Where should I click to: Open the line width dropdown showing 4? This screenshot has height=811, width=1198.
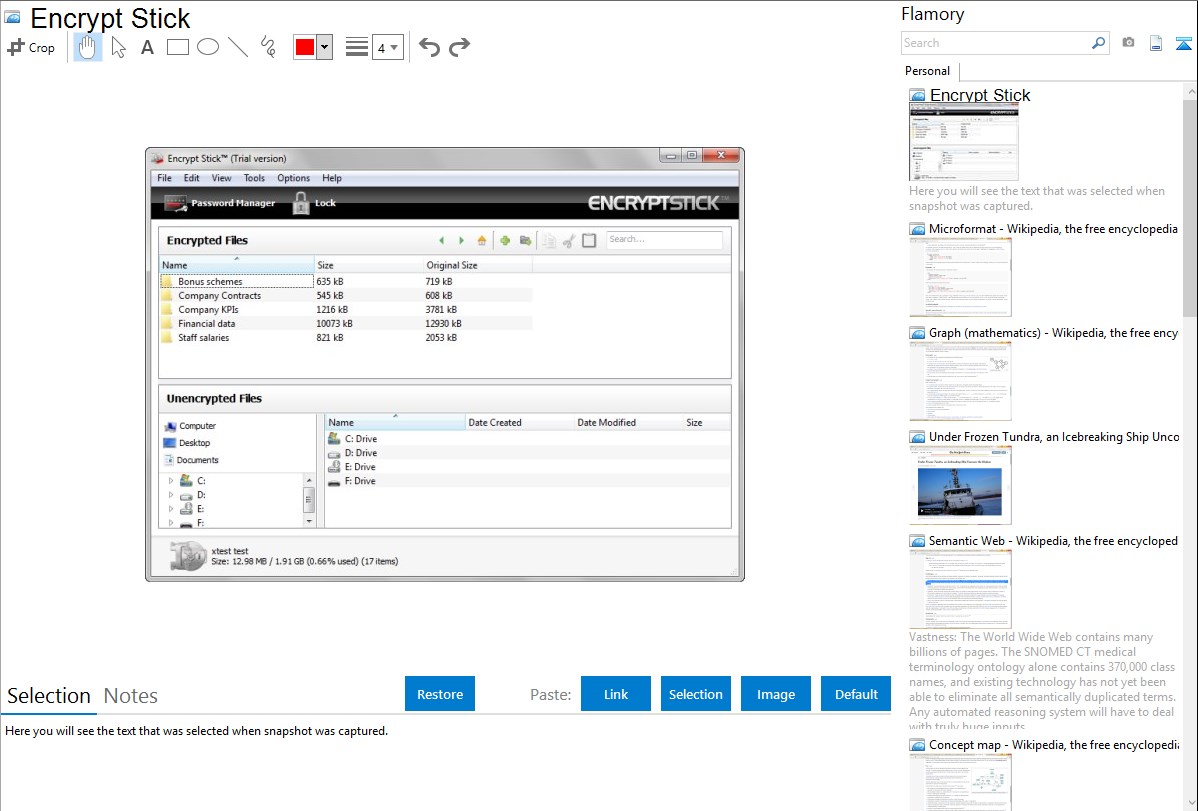(387, 47)
